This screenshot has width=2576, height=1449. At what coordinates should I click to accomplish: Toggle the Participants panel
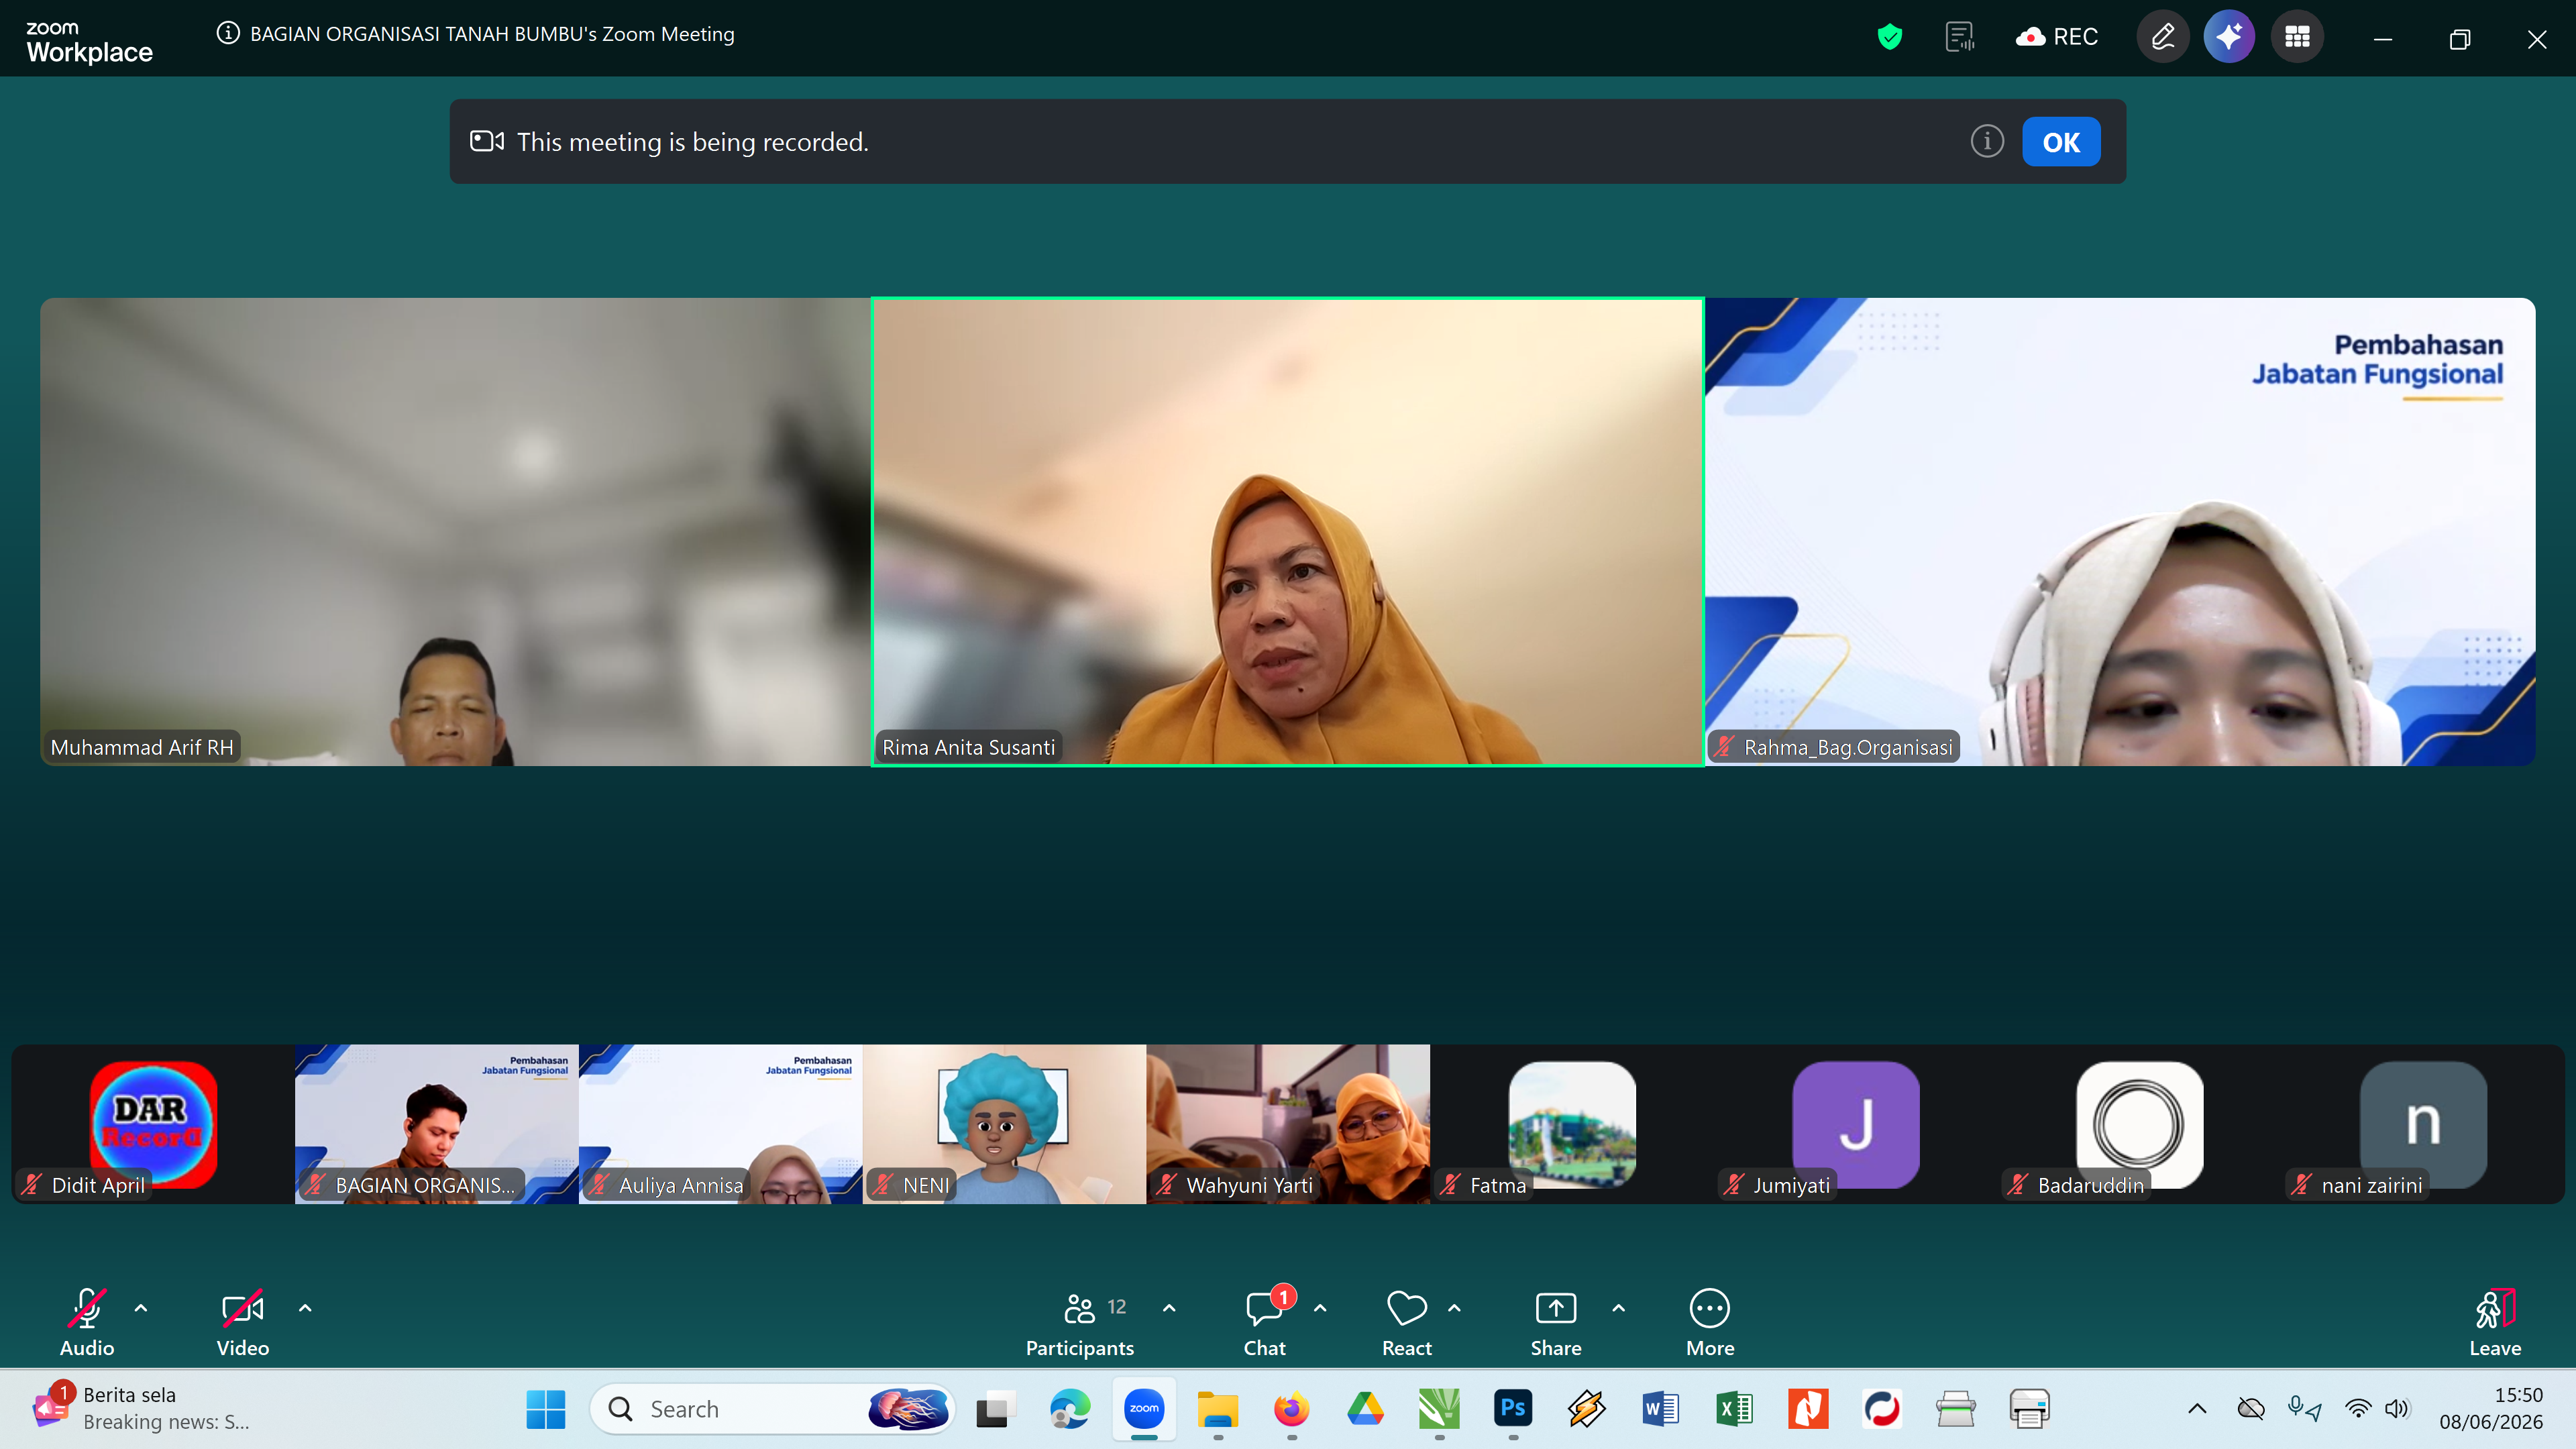click(1080, 1321)
